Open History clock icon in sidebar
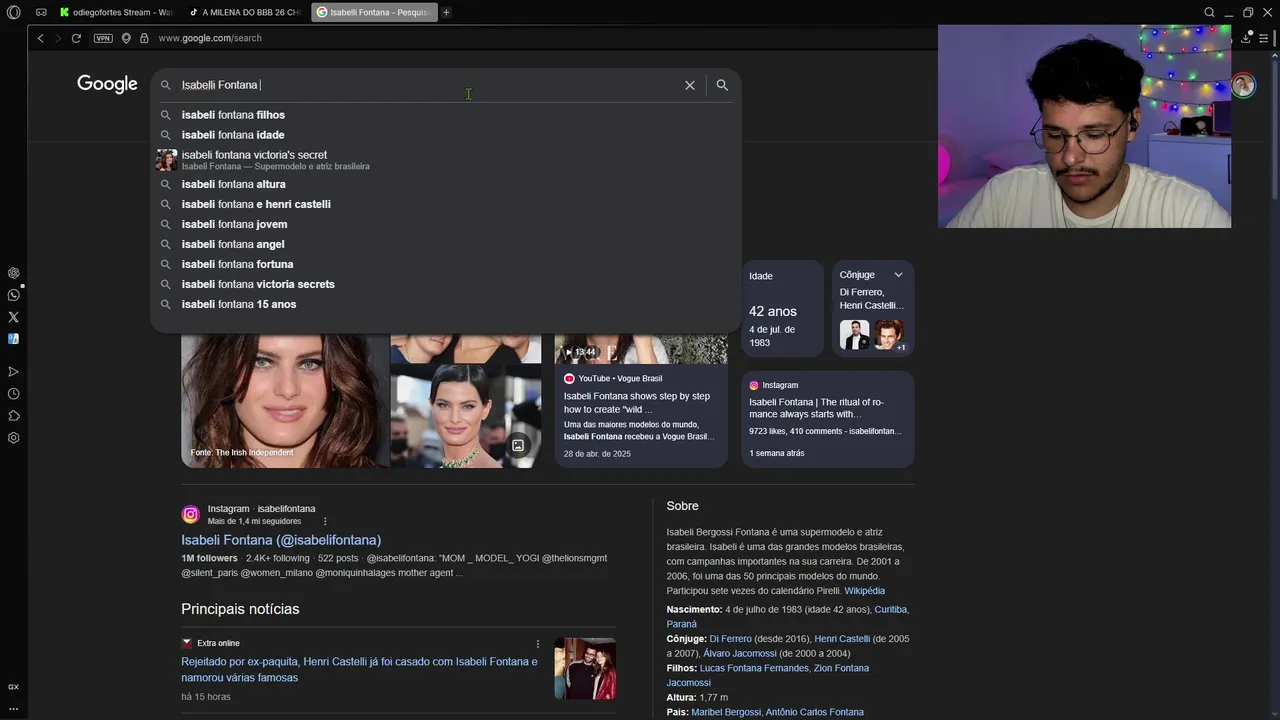 (x=13, y=394)
